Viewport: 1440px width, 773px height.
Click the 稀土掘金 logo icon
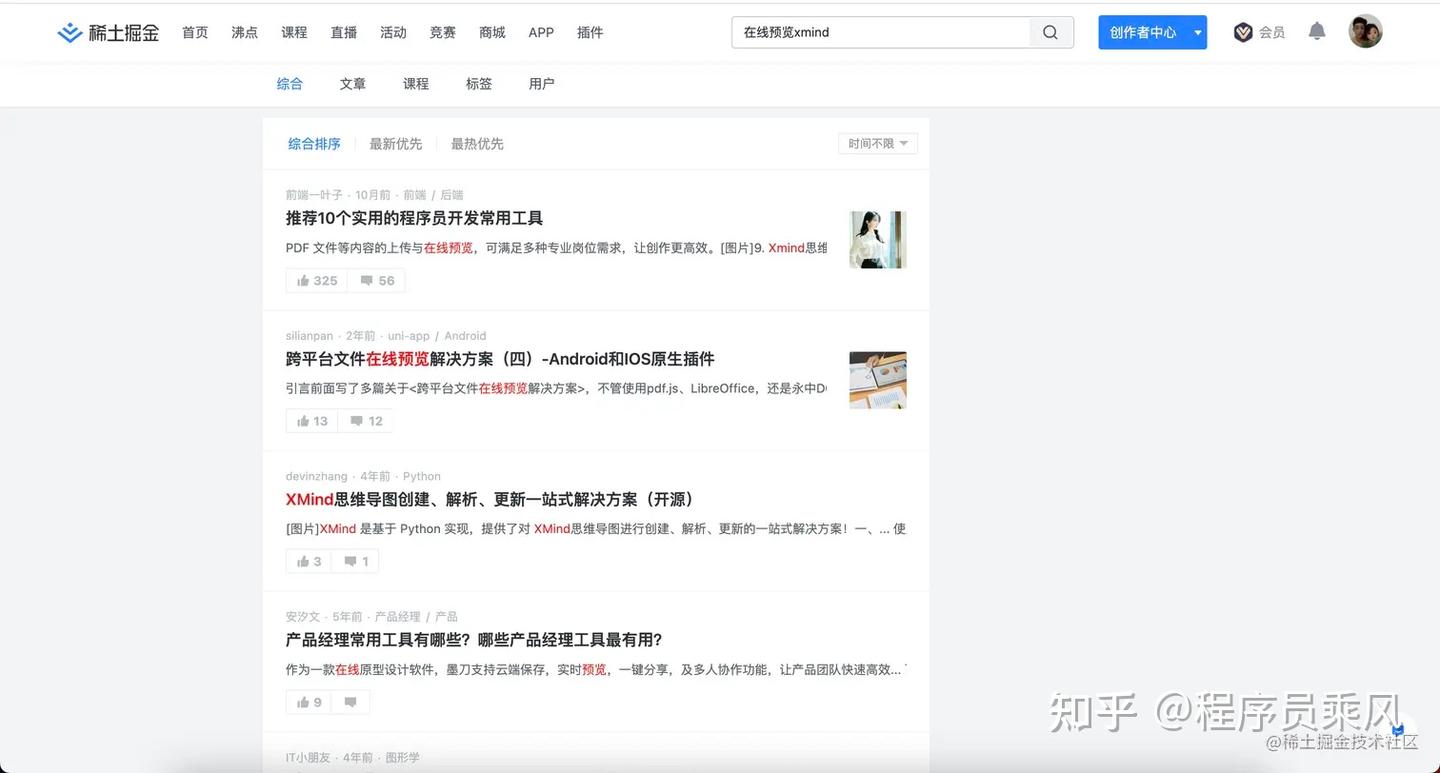(69, 31)
